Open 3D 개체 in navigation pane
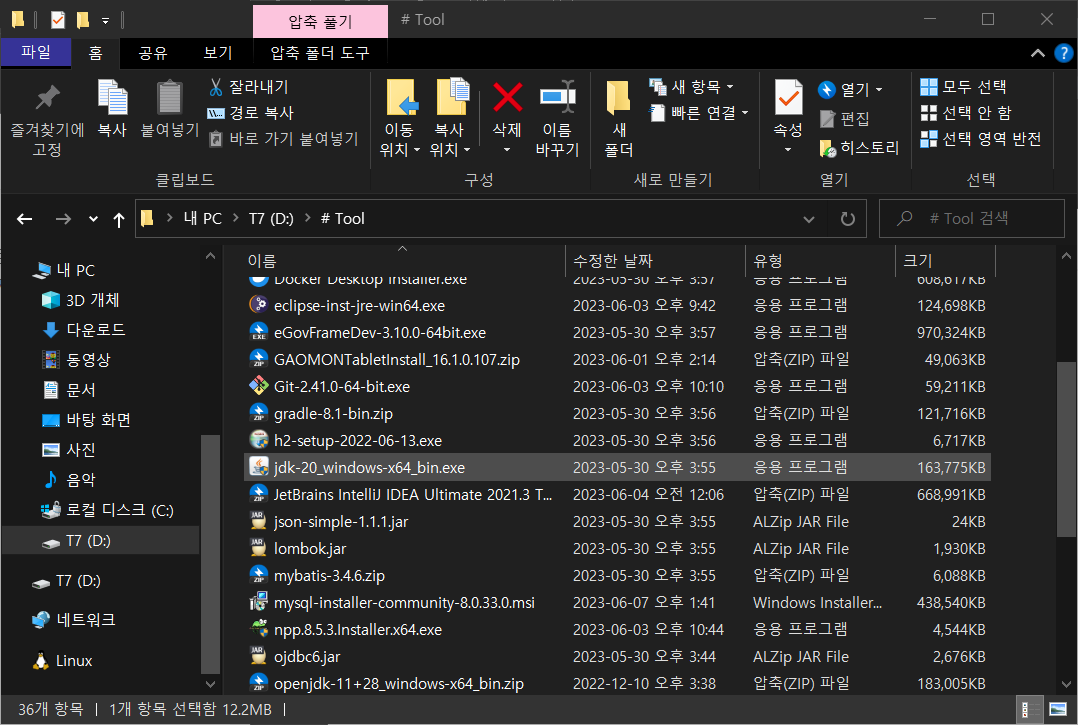Viewport: 1078px width, 725px height. coord(80,300)
